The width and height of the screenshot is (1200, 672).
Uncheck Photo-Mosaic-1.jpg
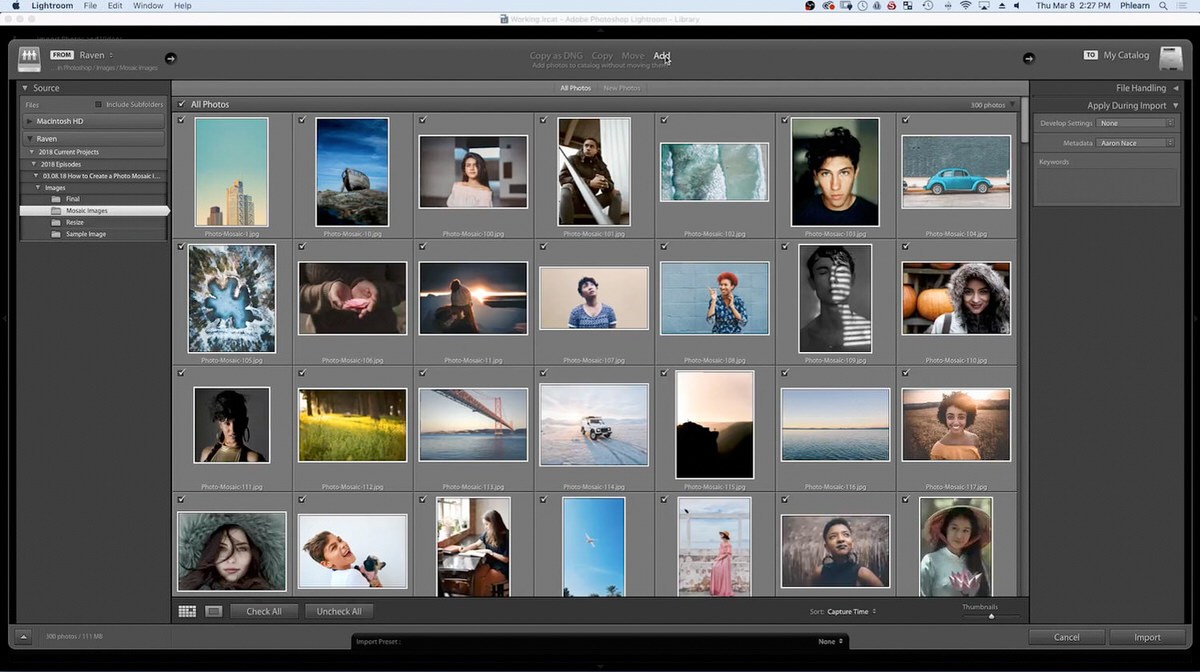click(181, 120)
